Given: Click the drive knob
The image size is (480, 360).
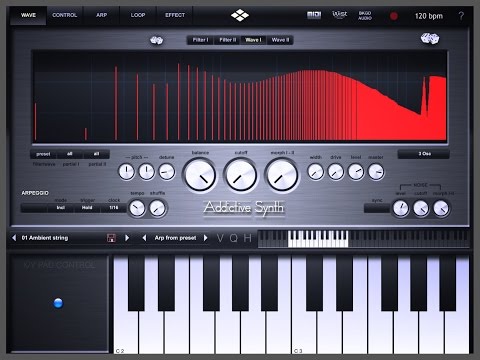Looking at the screenshot, I should (336, 172).
